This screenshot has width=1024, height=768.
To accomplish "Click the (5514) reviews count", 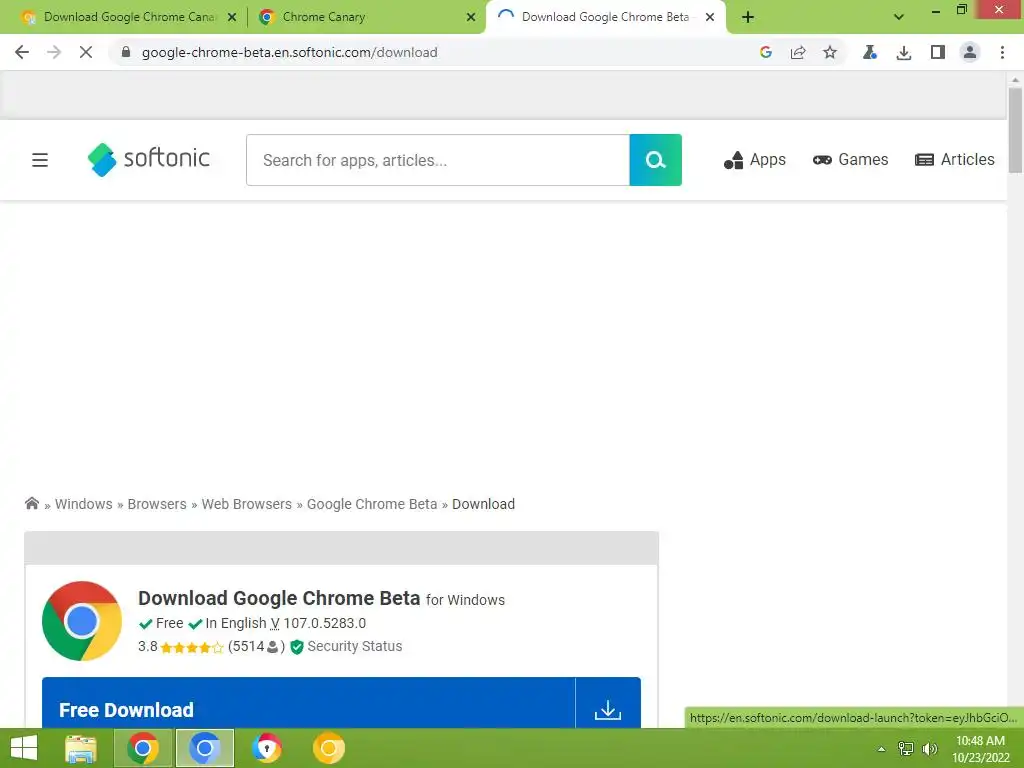I will [256, 647].
